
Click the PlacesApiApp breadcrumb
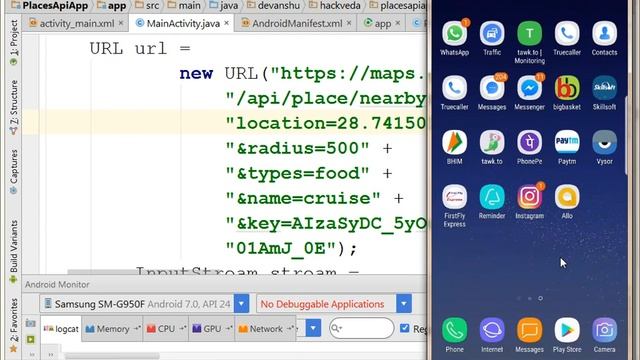(51, 6)
